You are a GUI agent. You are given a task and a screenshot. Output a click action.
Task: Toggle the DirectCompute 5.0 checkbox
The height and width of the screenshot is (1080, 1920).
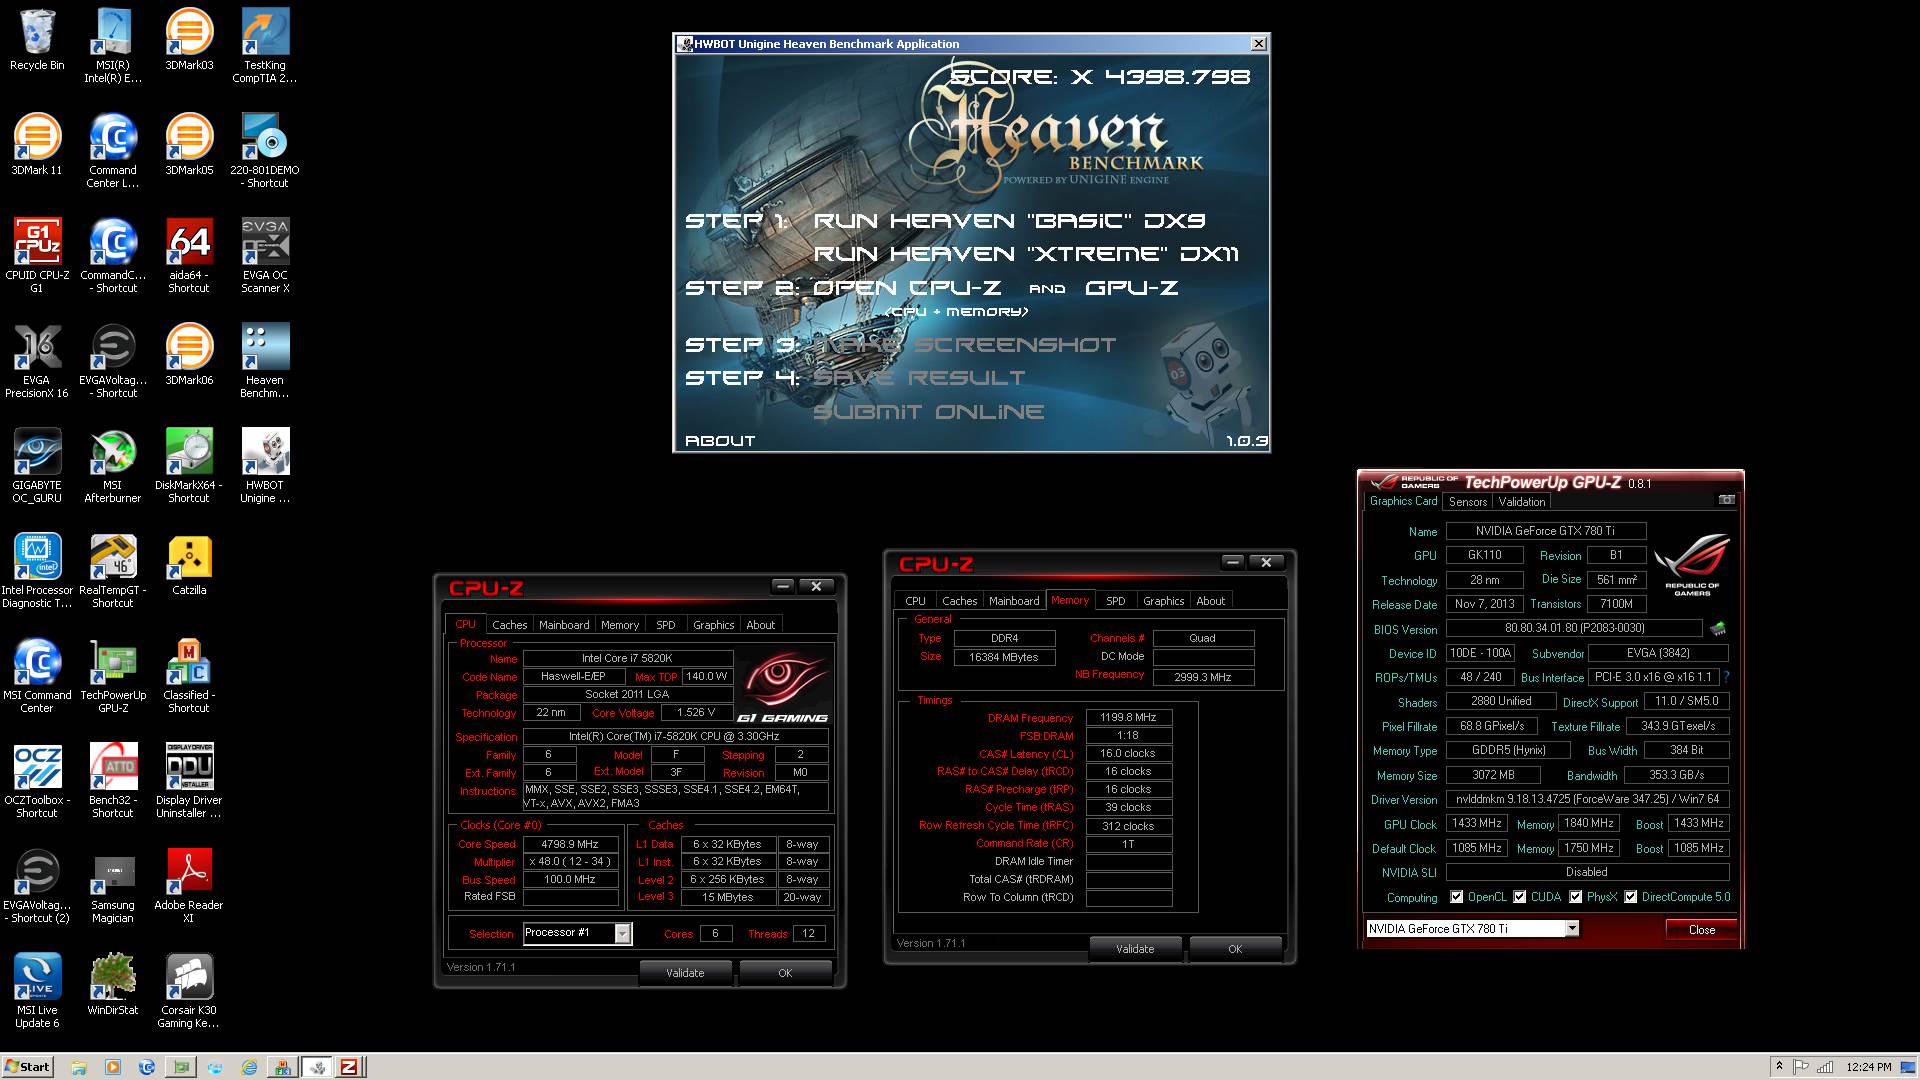[x=1631, y=897]
